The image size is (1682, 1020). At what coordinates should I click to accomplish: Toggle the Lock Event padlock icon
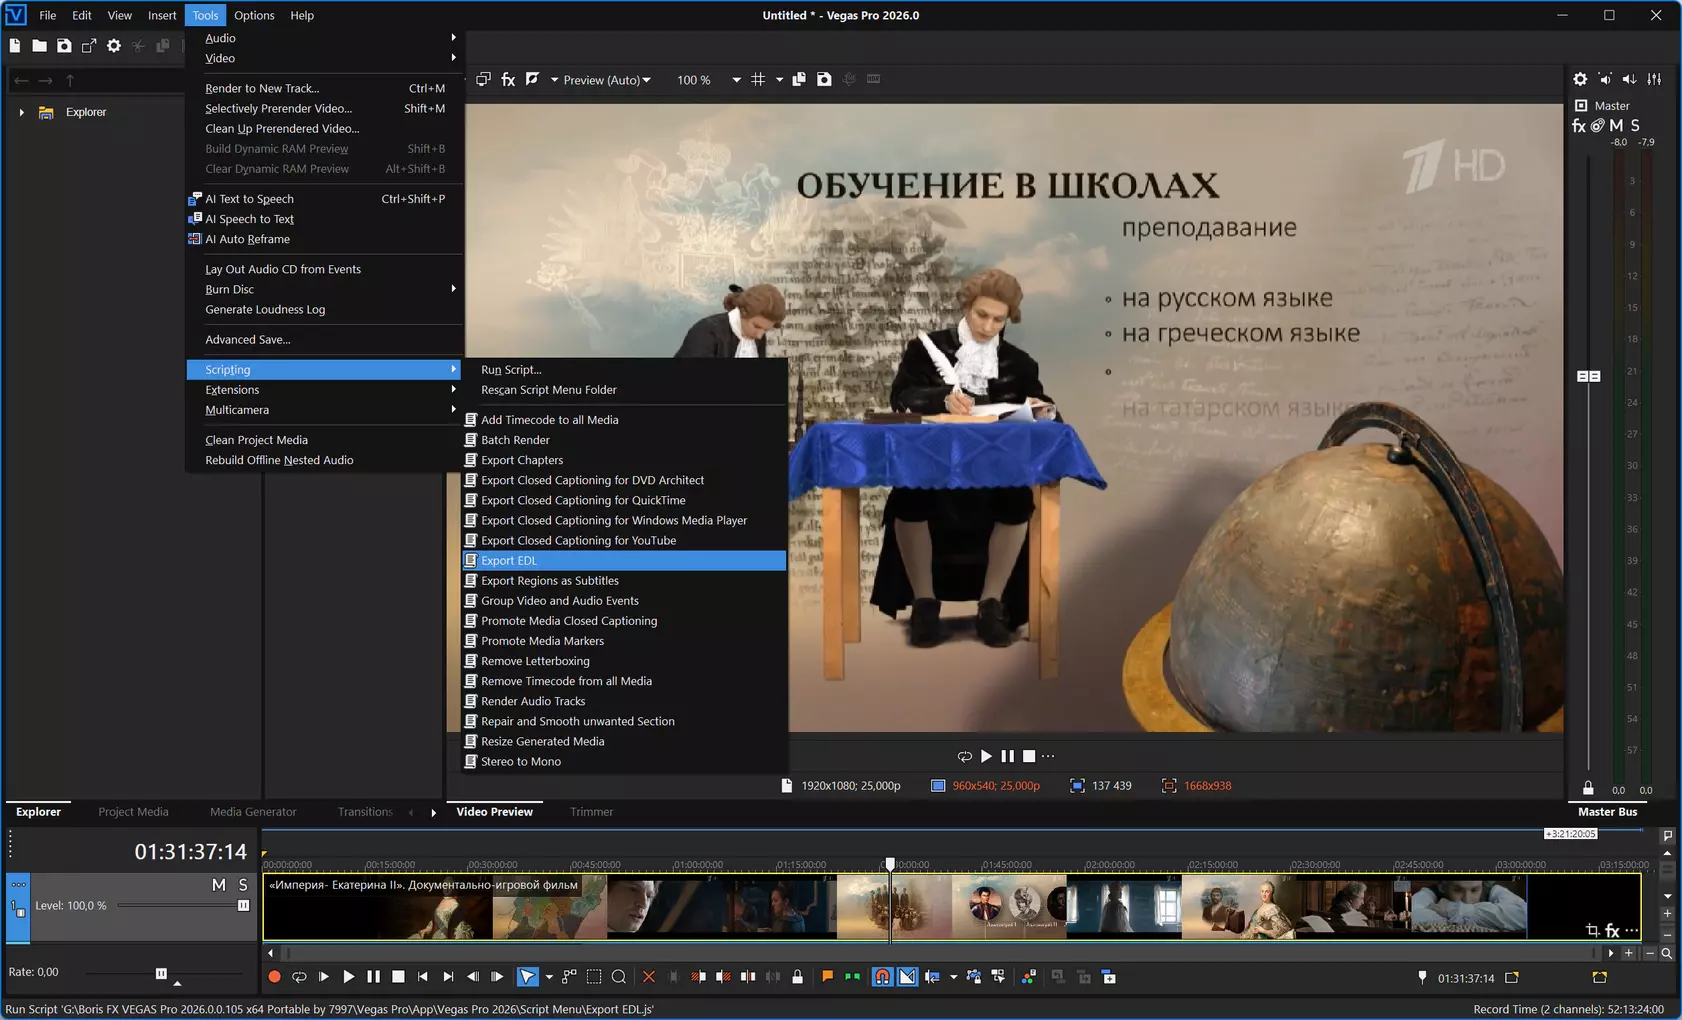click(797, 977)
